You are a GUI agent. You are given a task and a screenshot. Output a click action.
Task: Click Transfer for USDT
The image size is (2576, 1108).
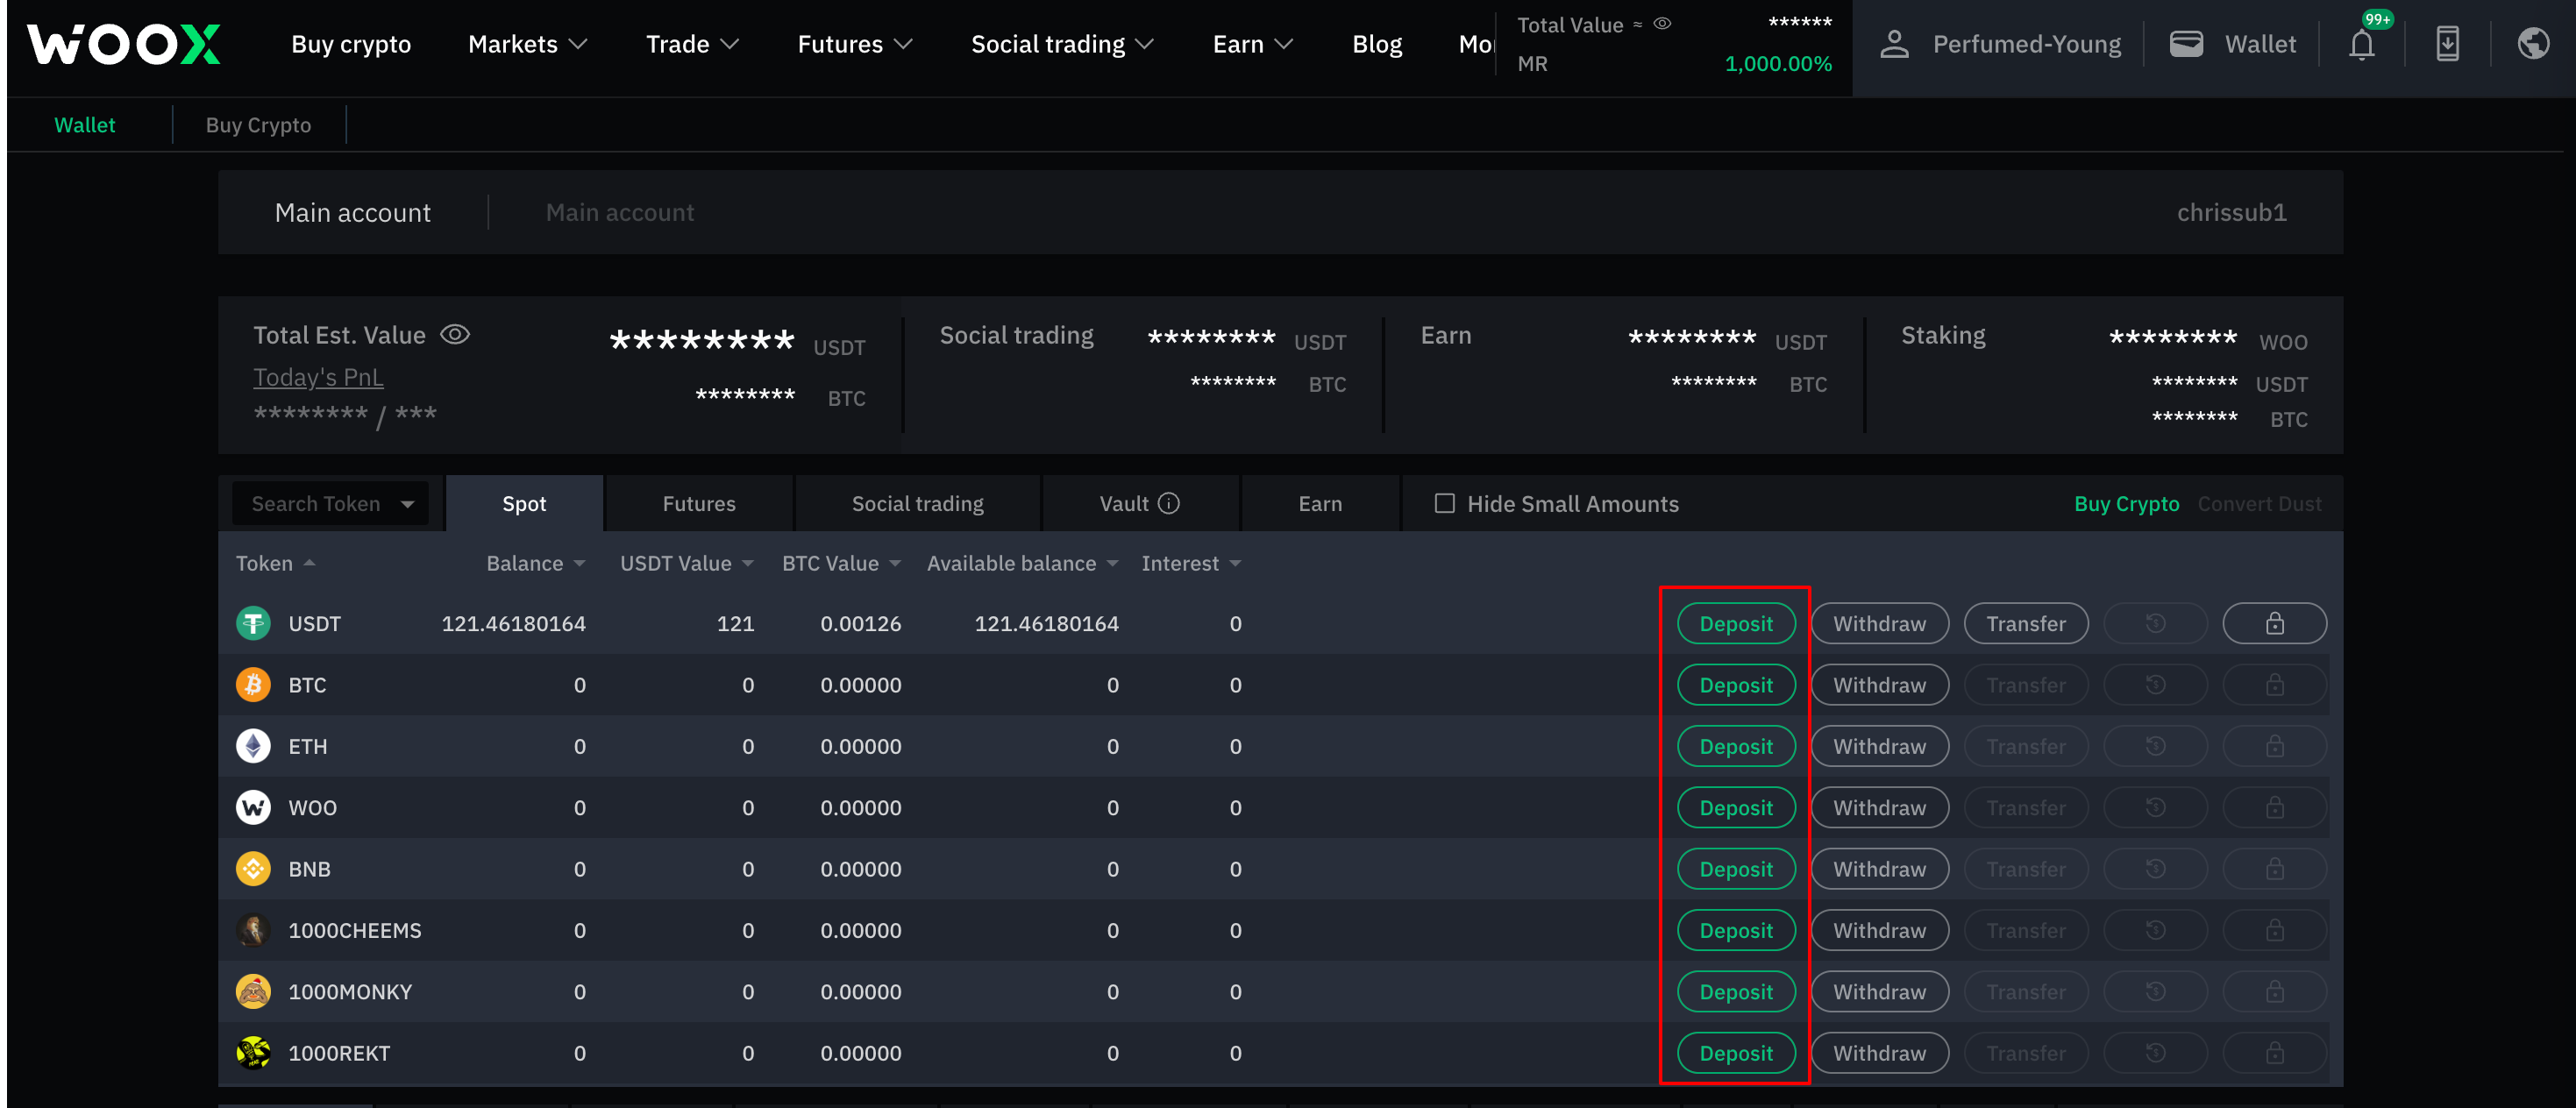[x=2025, y=623]
